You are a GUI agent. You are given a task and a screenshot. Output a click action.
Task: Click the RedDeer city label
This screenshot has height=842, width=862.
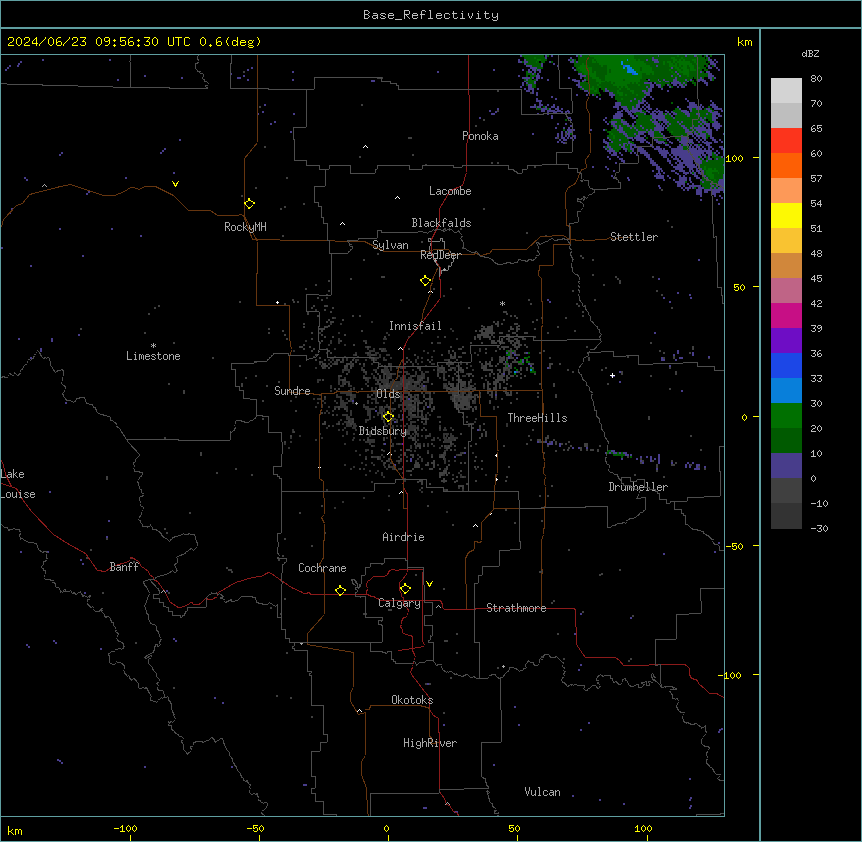440,255
